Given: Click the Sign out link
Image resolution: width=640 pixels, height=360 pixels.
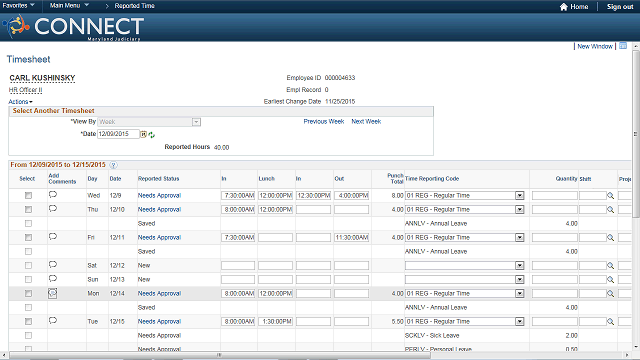Looking at the screenshot, I should click(x=620, y=7).
